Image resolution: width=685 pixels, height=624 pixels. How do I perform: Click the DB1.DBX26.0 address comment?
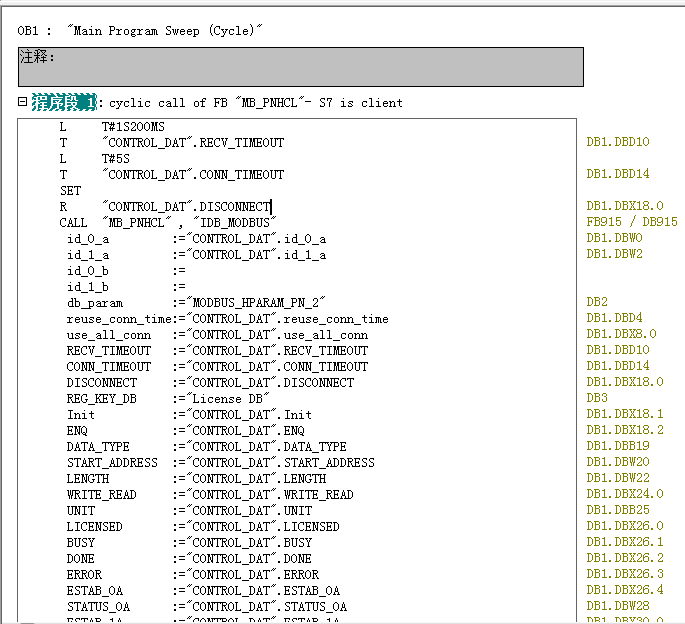pyautogui.click(x=625, y=526)
